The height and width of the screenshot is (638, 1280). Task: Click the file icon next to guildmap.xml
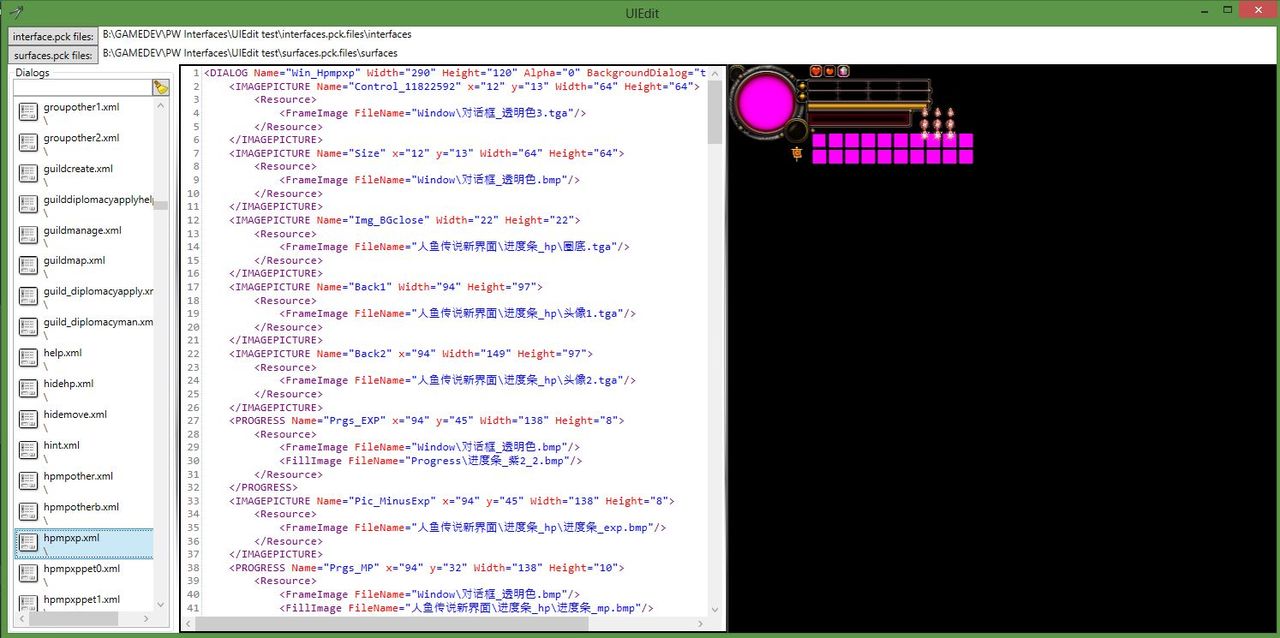pyautogui.click(x=28, y=266)
